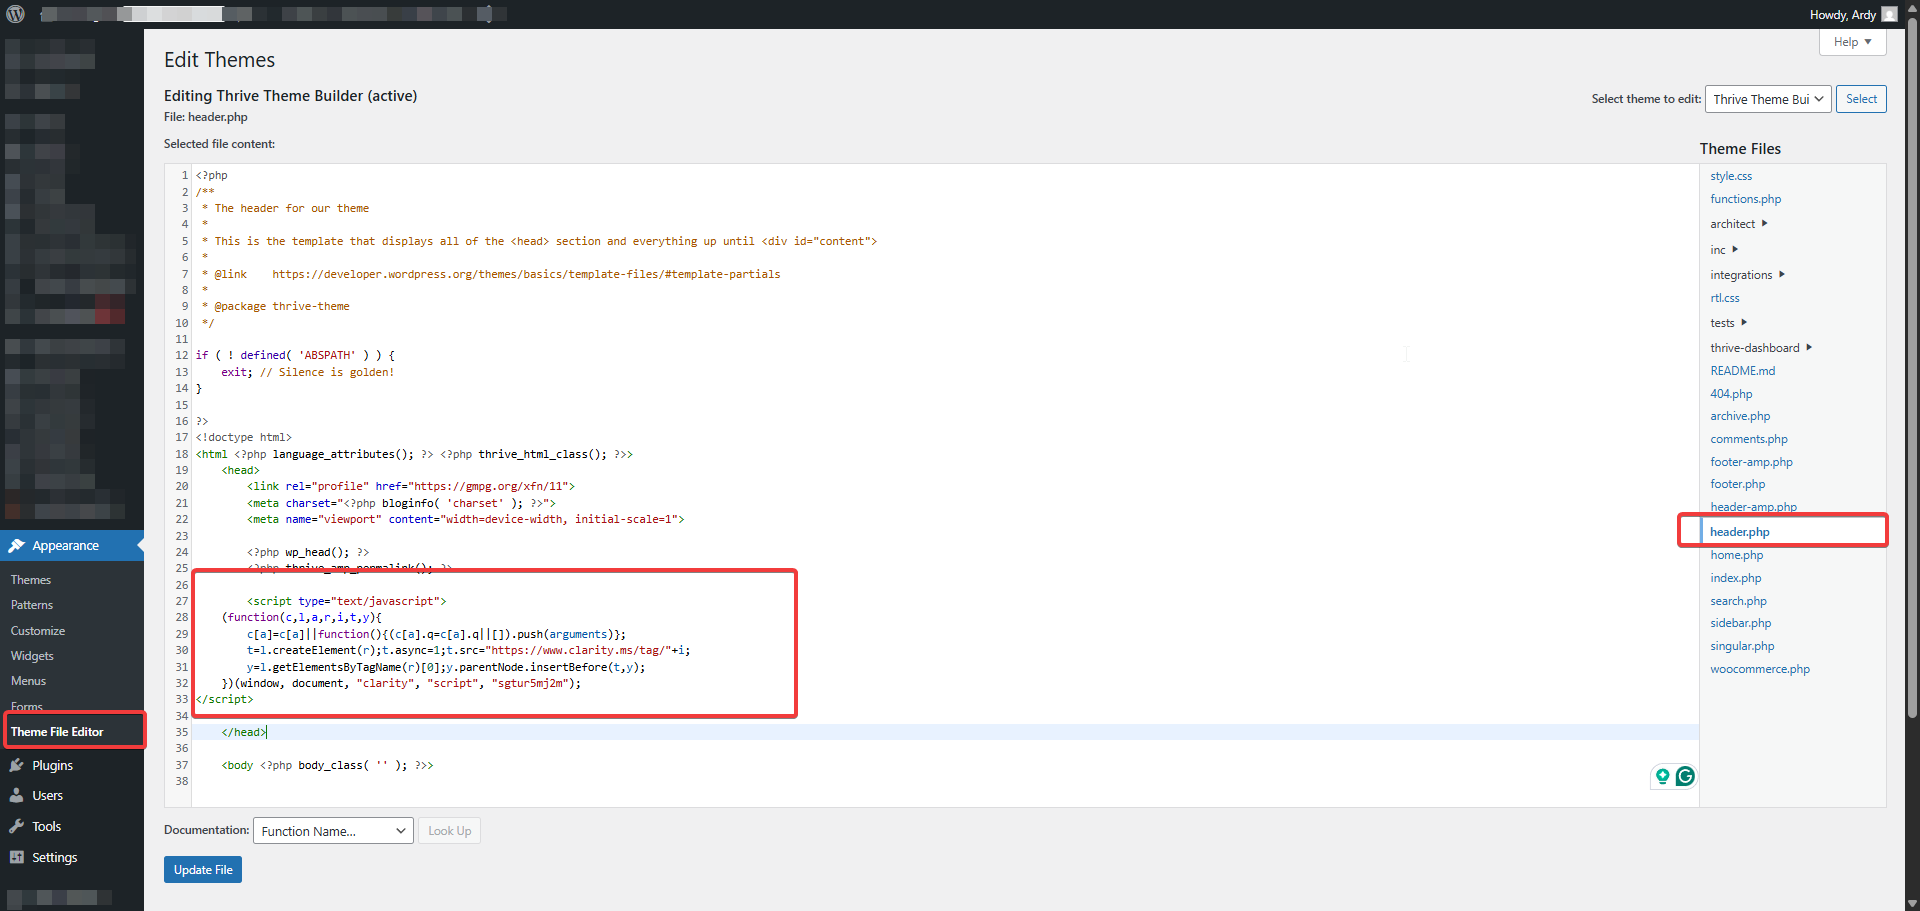Click the Appearance paintbrush icon
Screen dimensions: 1920x911
pos(16,546)
